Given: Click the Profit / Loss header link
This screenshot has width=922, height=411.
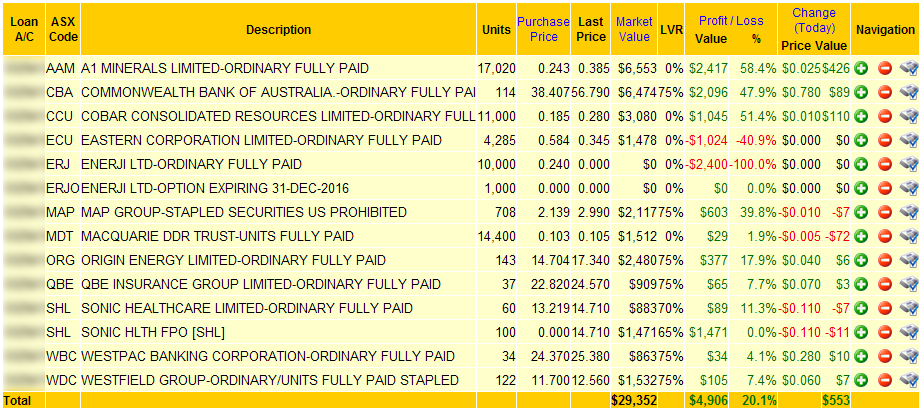Looking at the screenshot, I should click(731, 21).
